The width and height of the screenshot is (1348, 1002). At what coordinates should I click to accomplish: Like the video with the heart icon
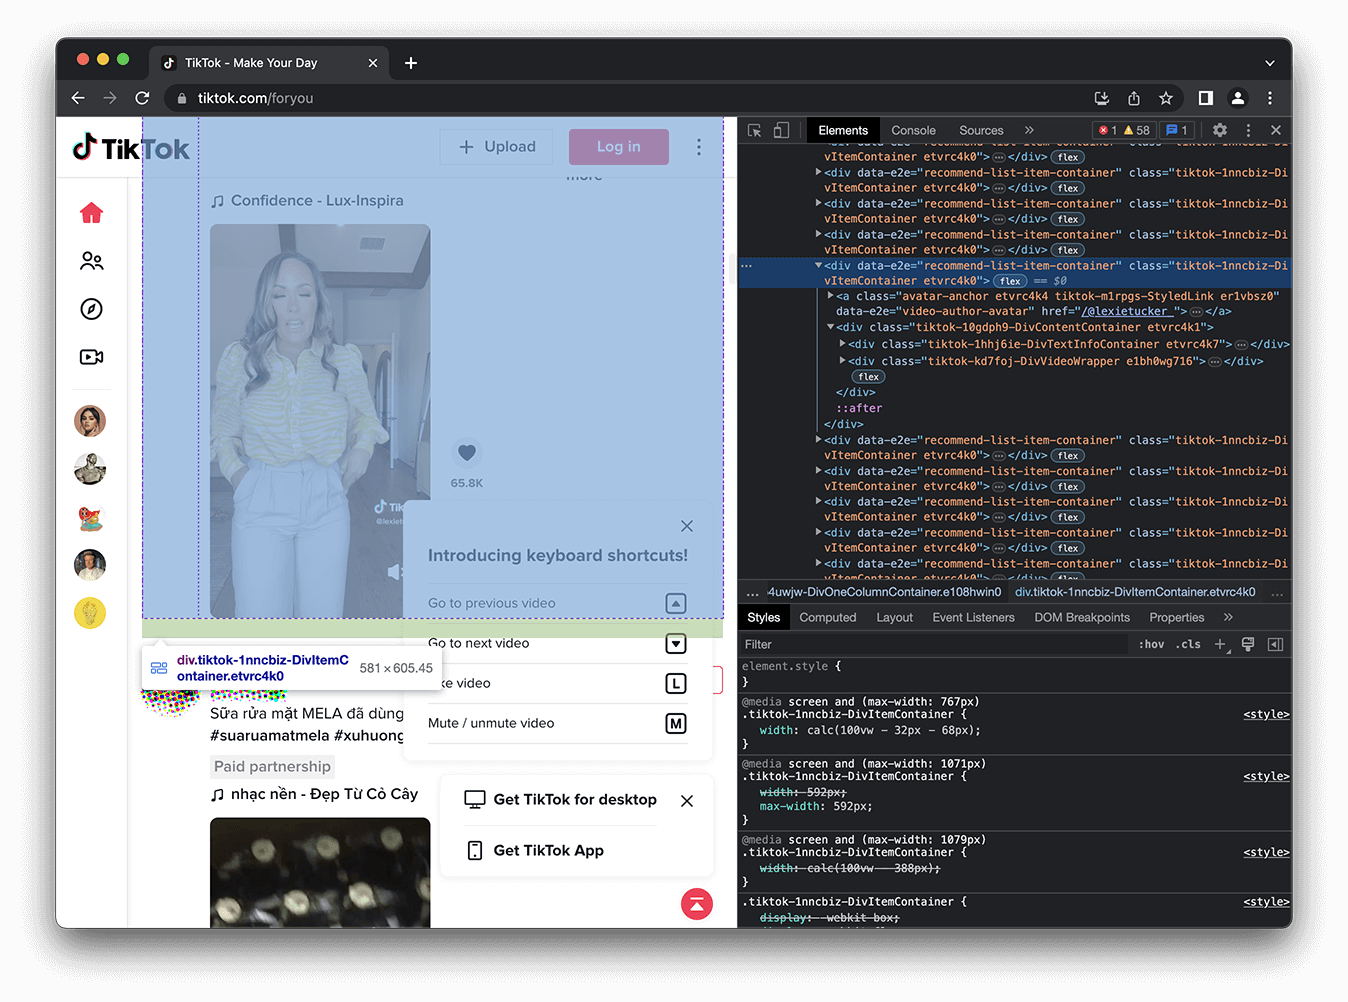pyautogui.click(x=466, y=453)
